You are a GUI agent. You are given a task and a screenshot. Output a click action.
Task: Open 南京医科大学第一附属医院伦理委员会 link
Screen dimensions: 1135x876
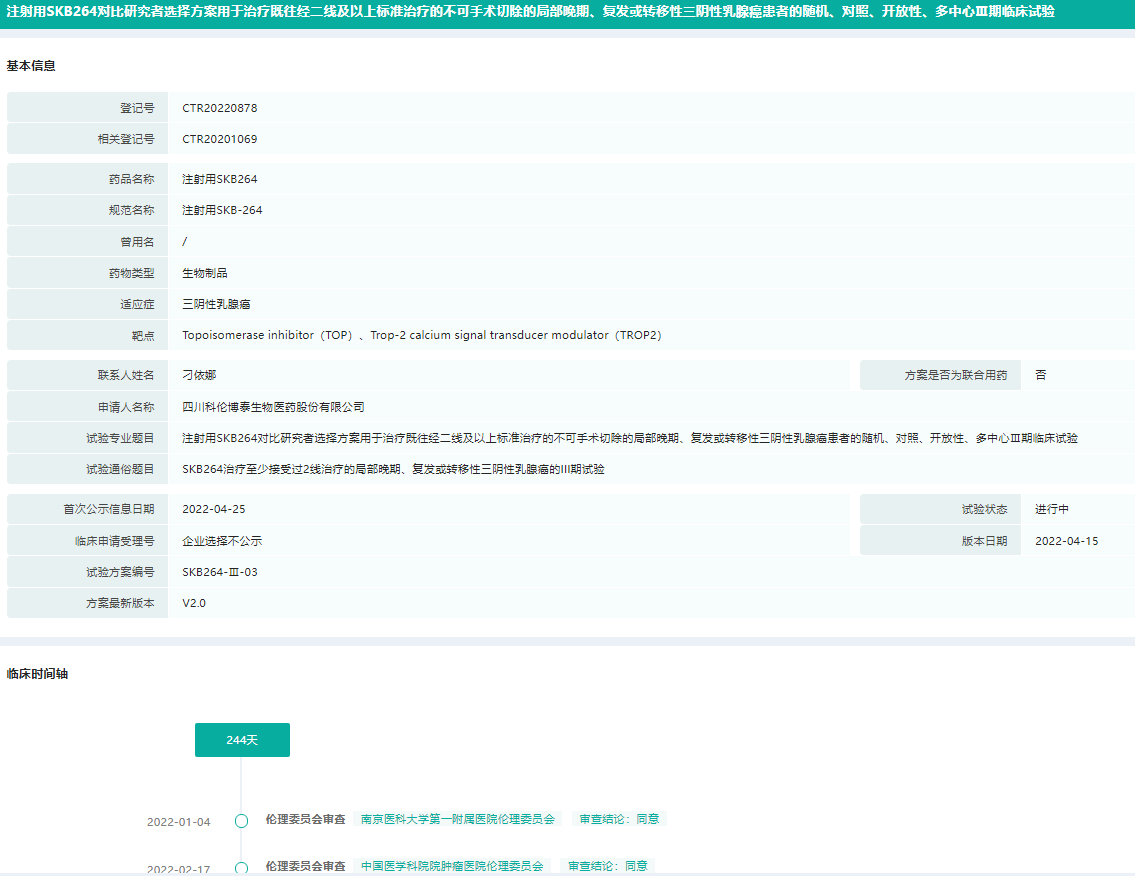point(457,819)
